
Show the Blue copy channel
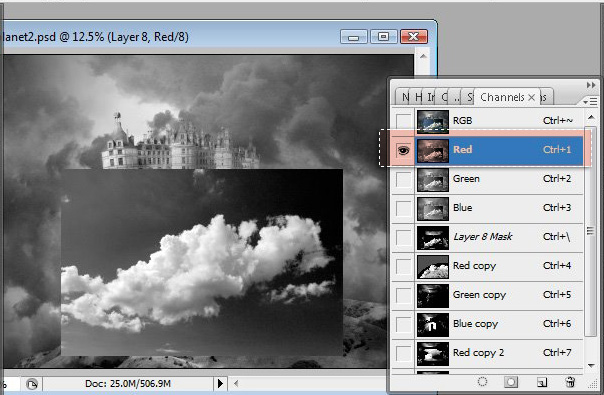[x=403, y=324]
